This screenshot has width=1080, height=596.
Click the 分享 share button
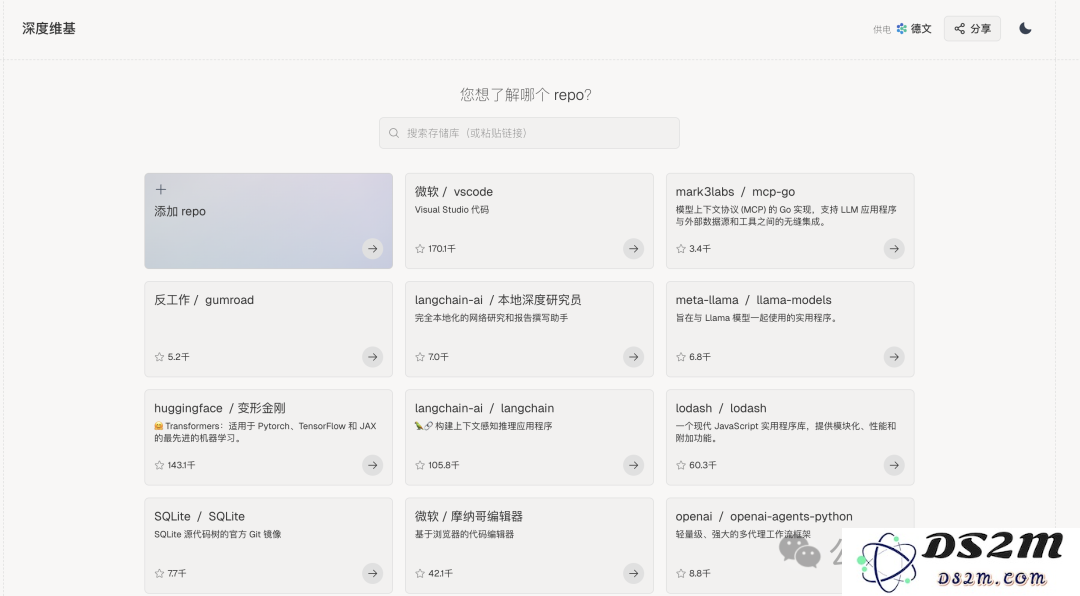pos(972,28)
